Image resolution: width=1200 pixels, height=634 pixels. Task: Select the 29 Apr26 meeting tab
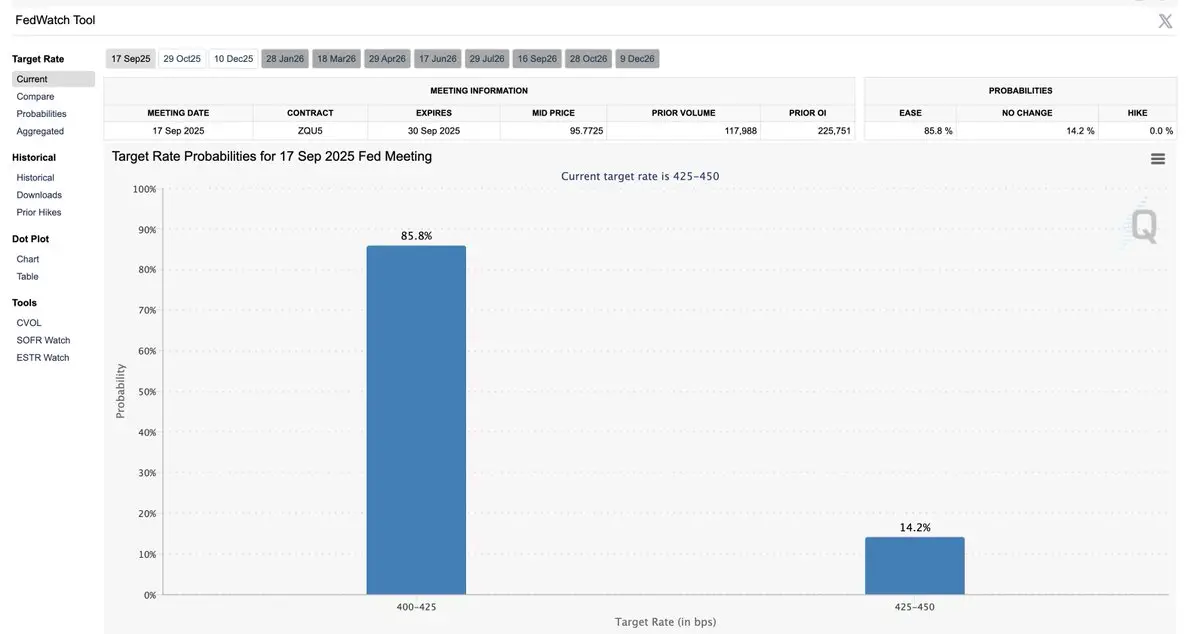tap(387, 59)
